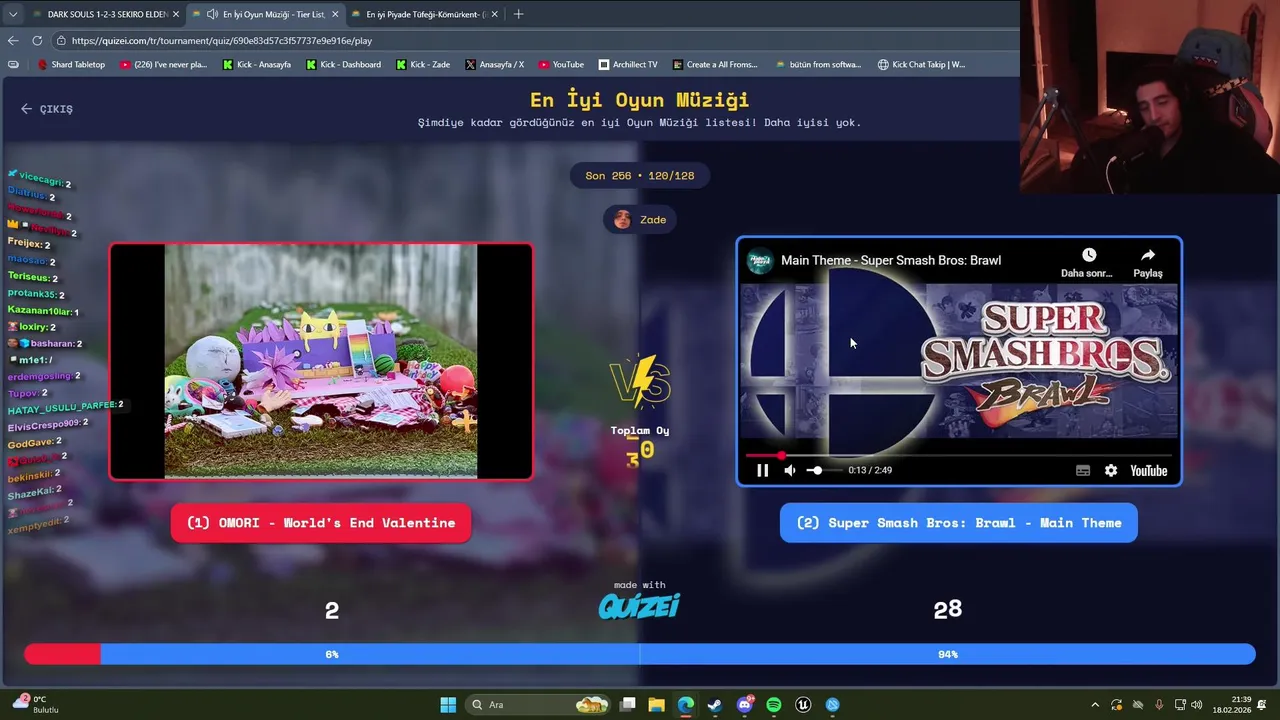Open system volume tray icon
Image resolution: width=1280 pixels, height=720 pixels.
1197,705
